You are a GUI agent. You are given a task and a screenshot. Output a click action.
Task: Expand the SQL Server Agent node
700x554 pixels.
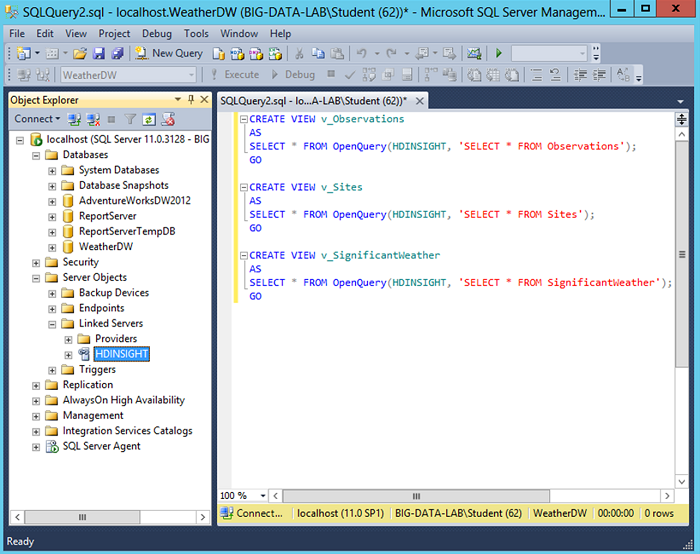[36, 447]
